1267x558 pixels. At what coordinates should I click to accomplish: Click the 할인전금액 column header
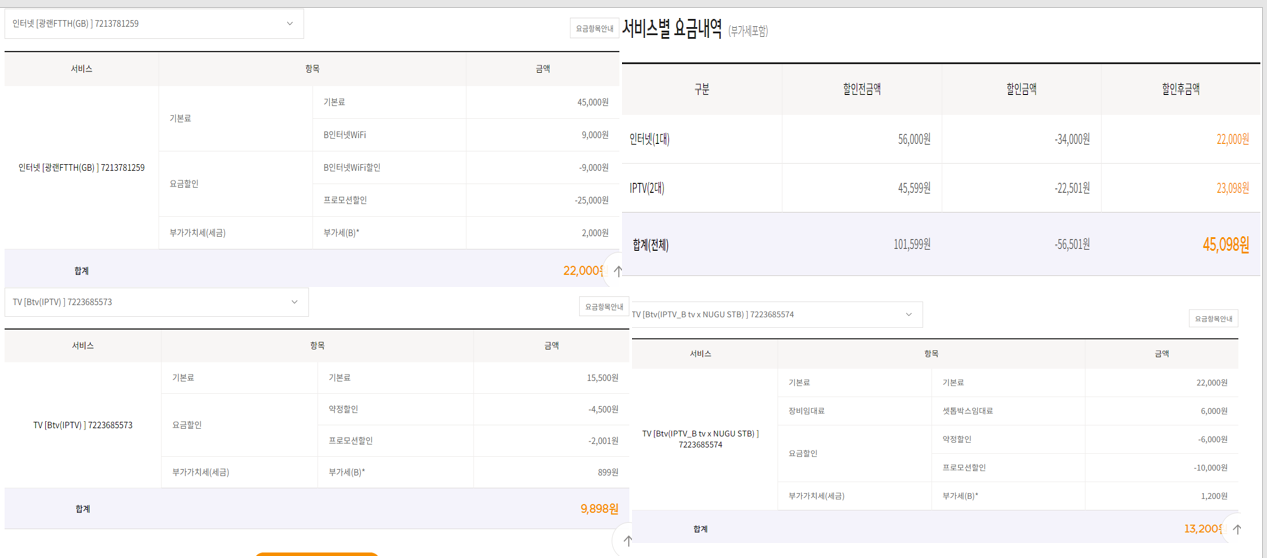click(x=861, y=89)
